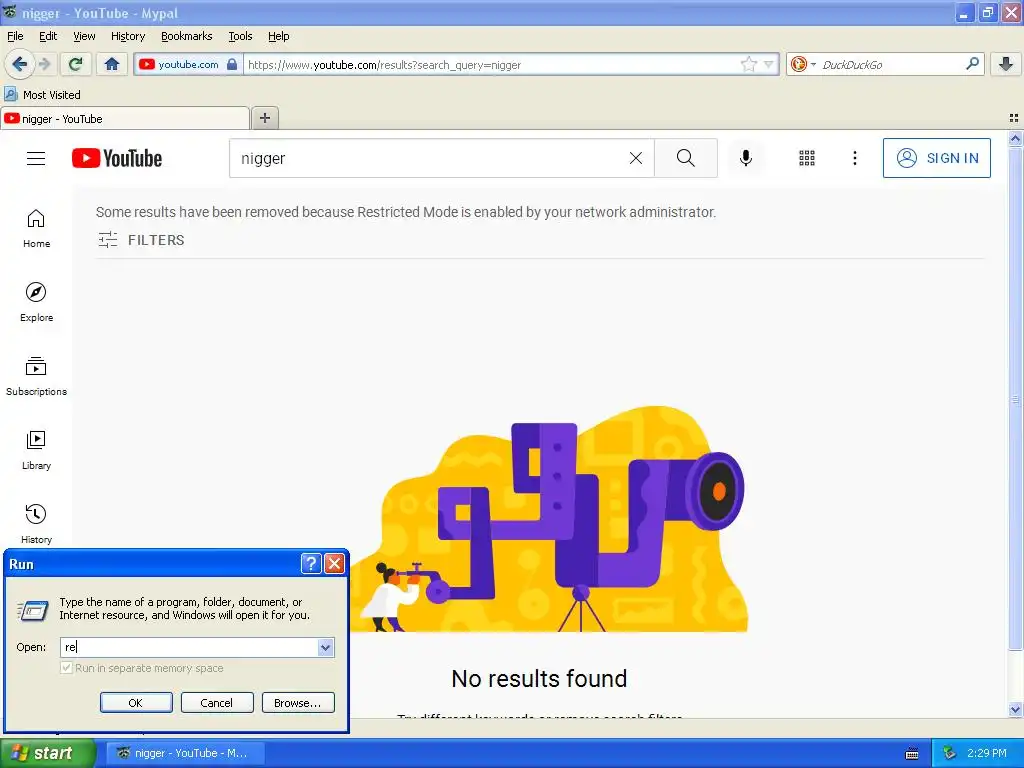Click the page scrollbar down arrow

[1015, 709]
